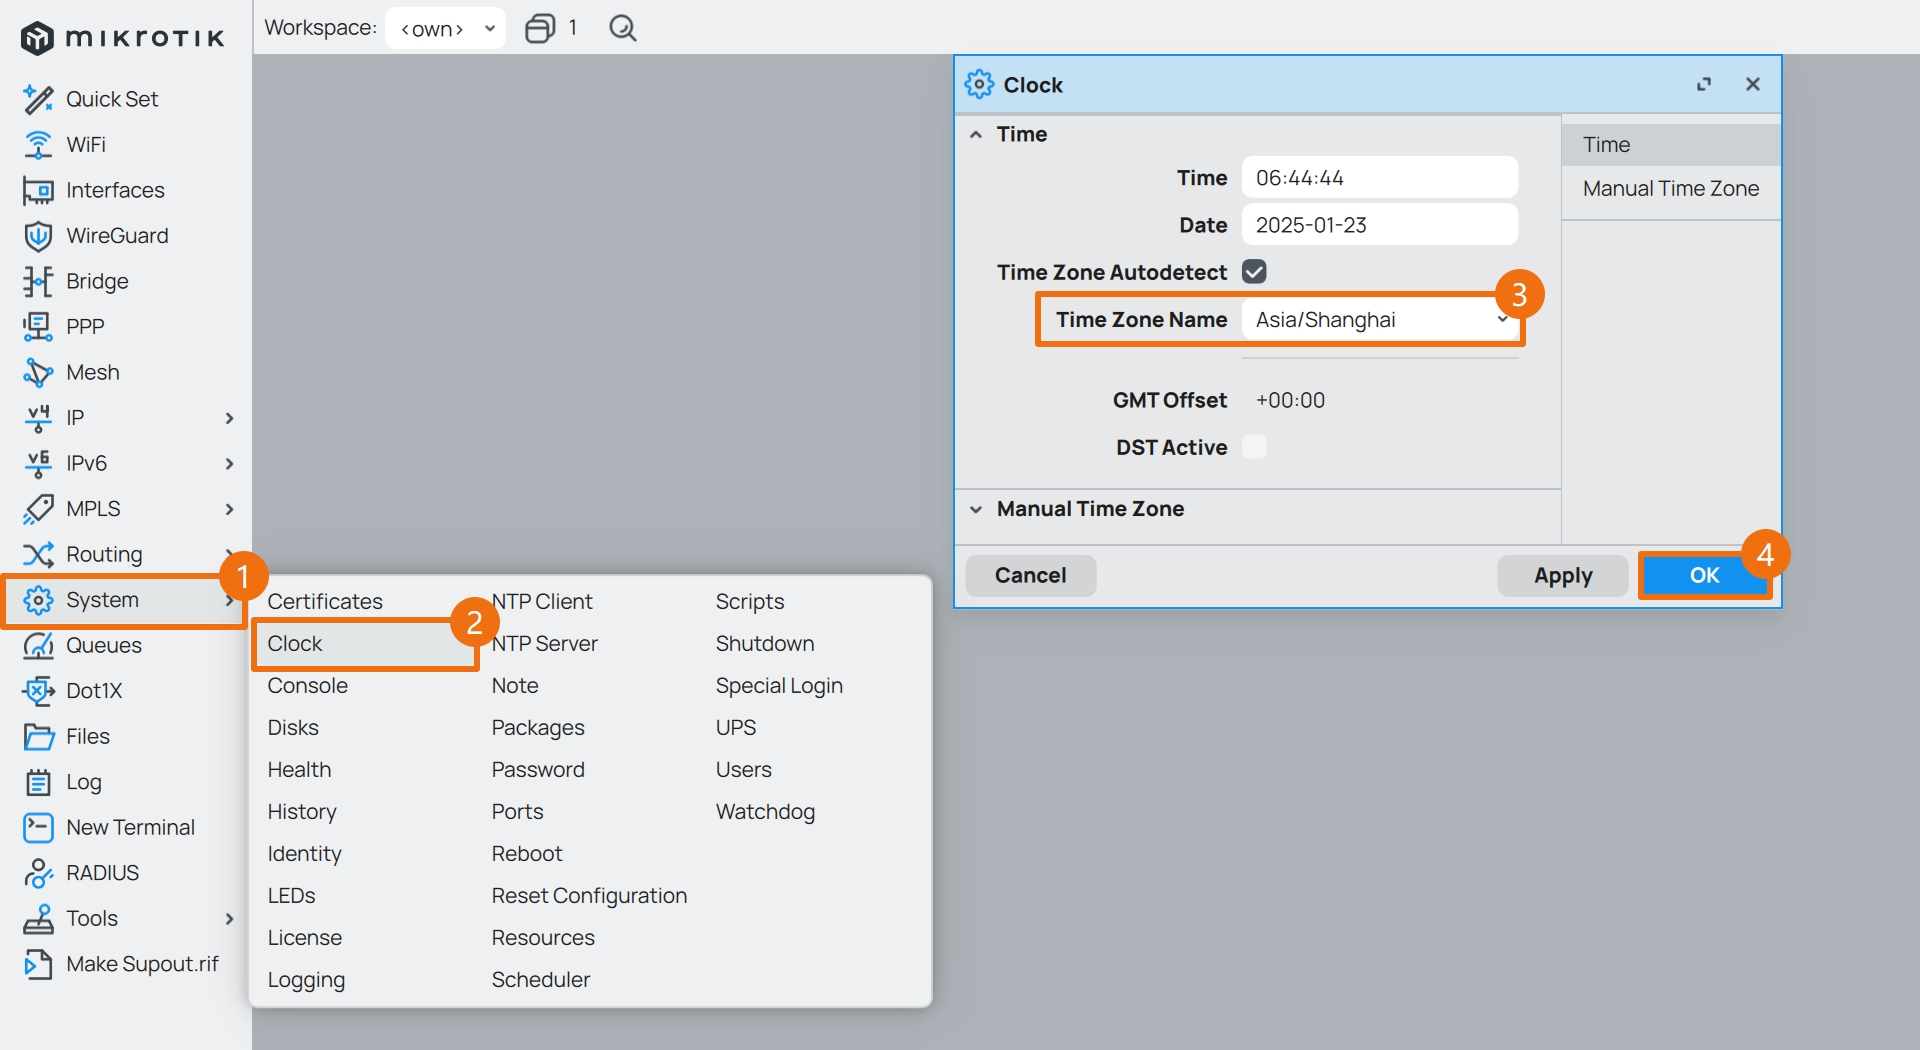This screenshot has height=1050, width=1920.
Task: Open Health from System submenu
Action: click(299, 770)
